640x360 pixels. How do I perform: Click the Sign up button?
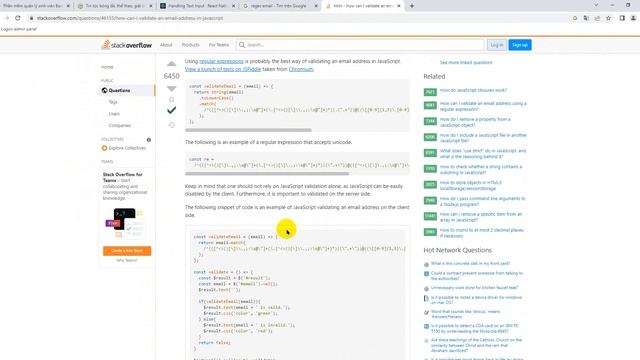520,45
